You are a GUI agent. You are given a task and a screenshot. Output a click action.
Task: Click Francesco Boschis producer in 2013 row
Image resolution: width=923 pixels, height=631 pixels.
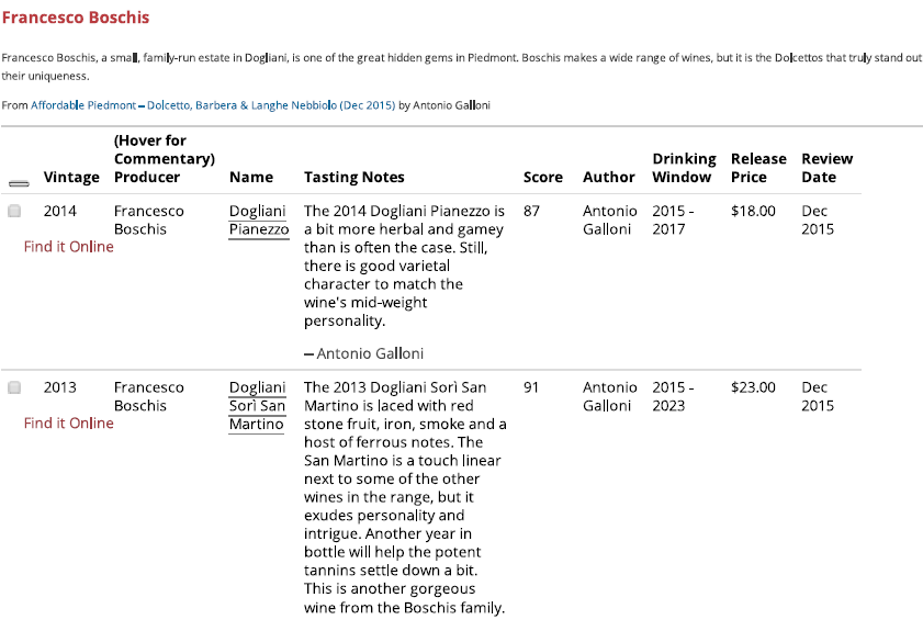148,396
